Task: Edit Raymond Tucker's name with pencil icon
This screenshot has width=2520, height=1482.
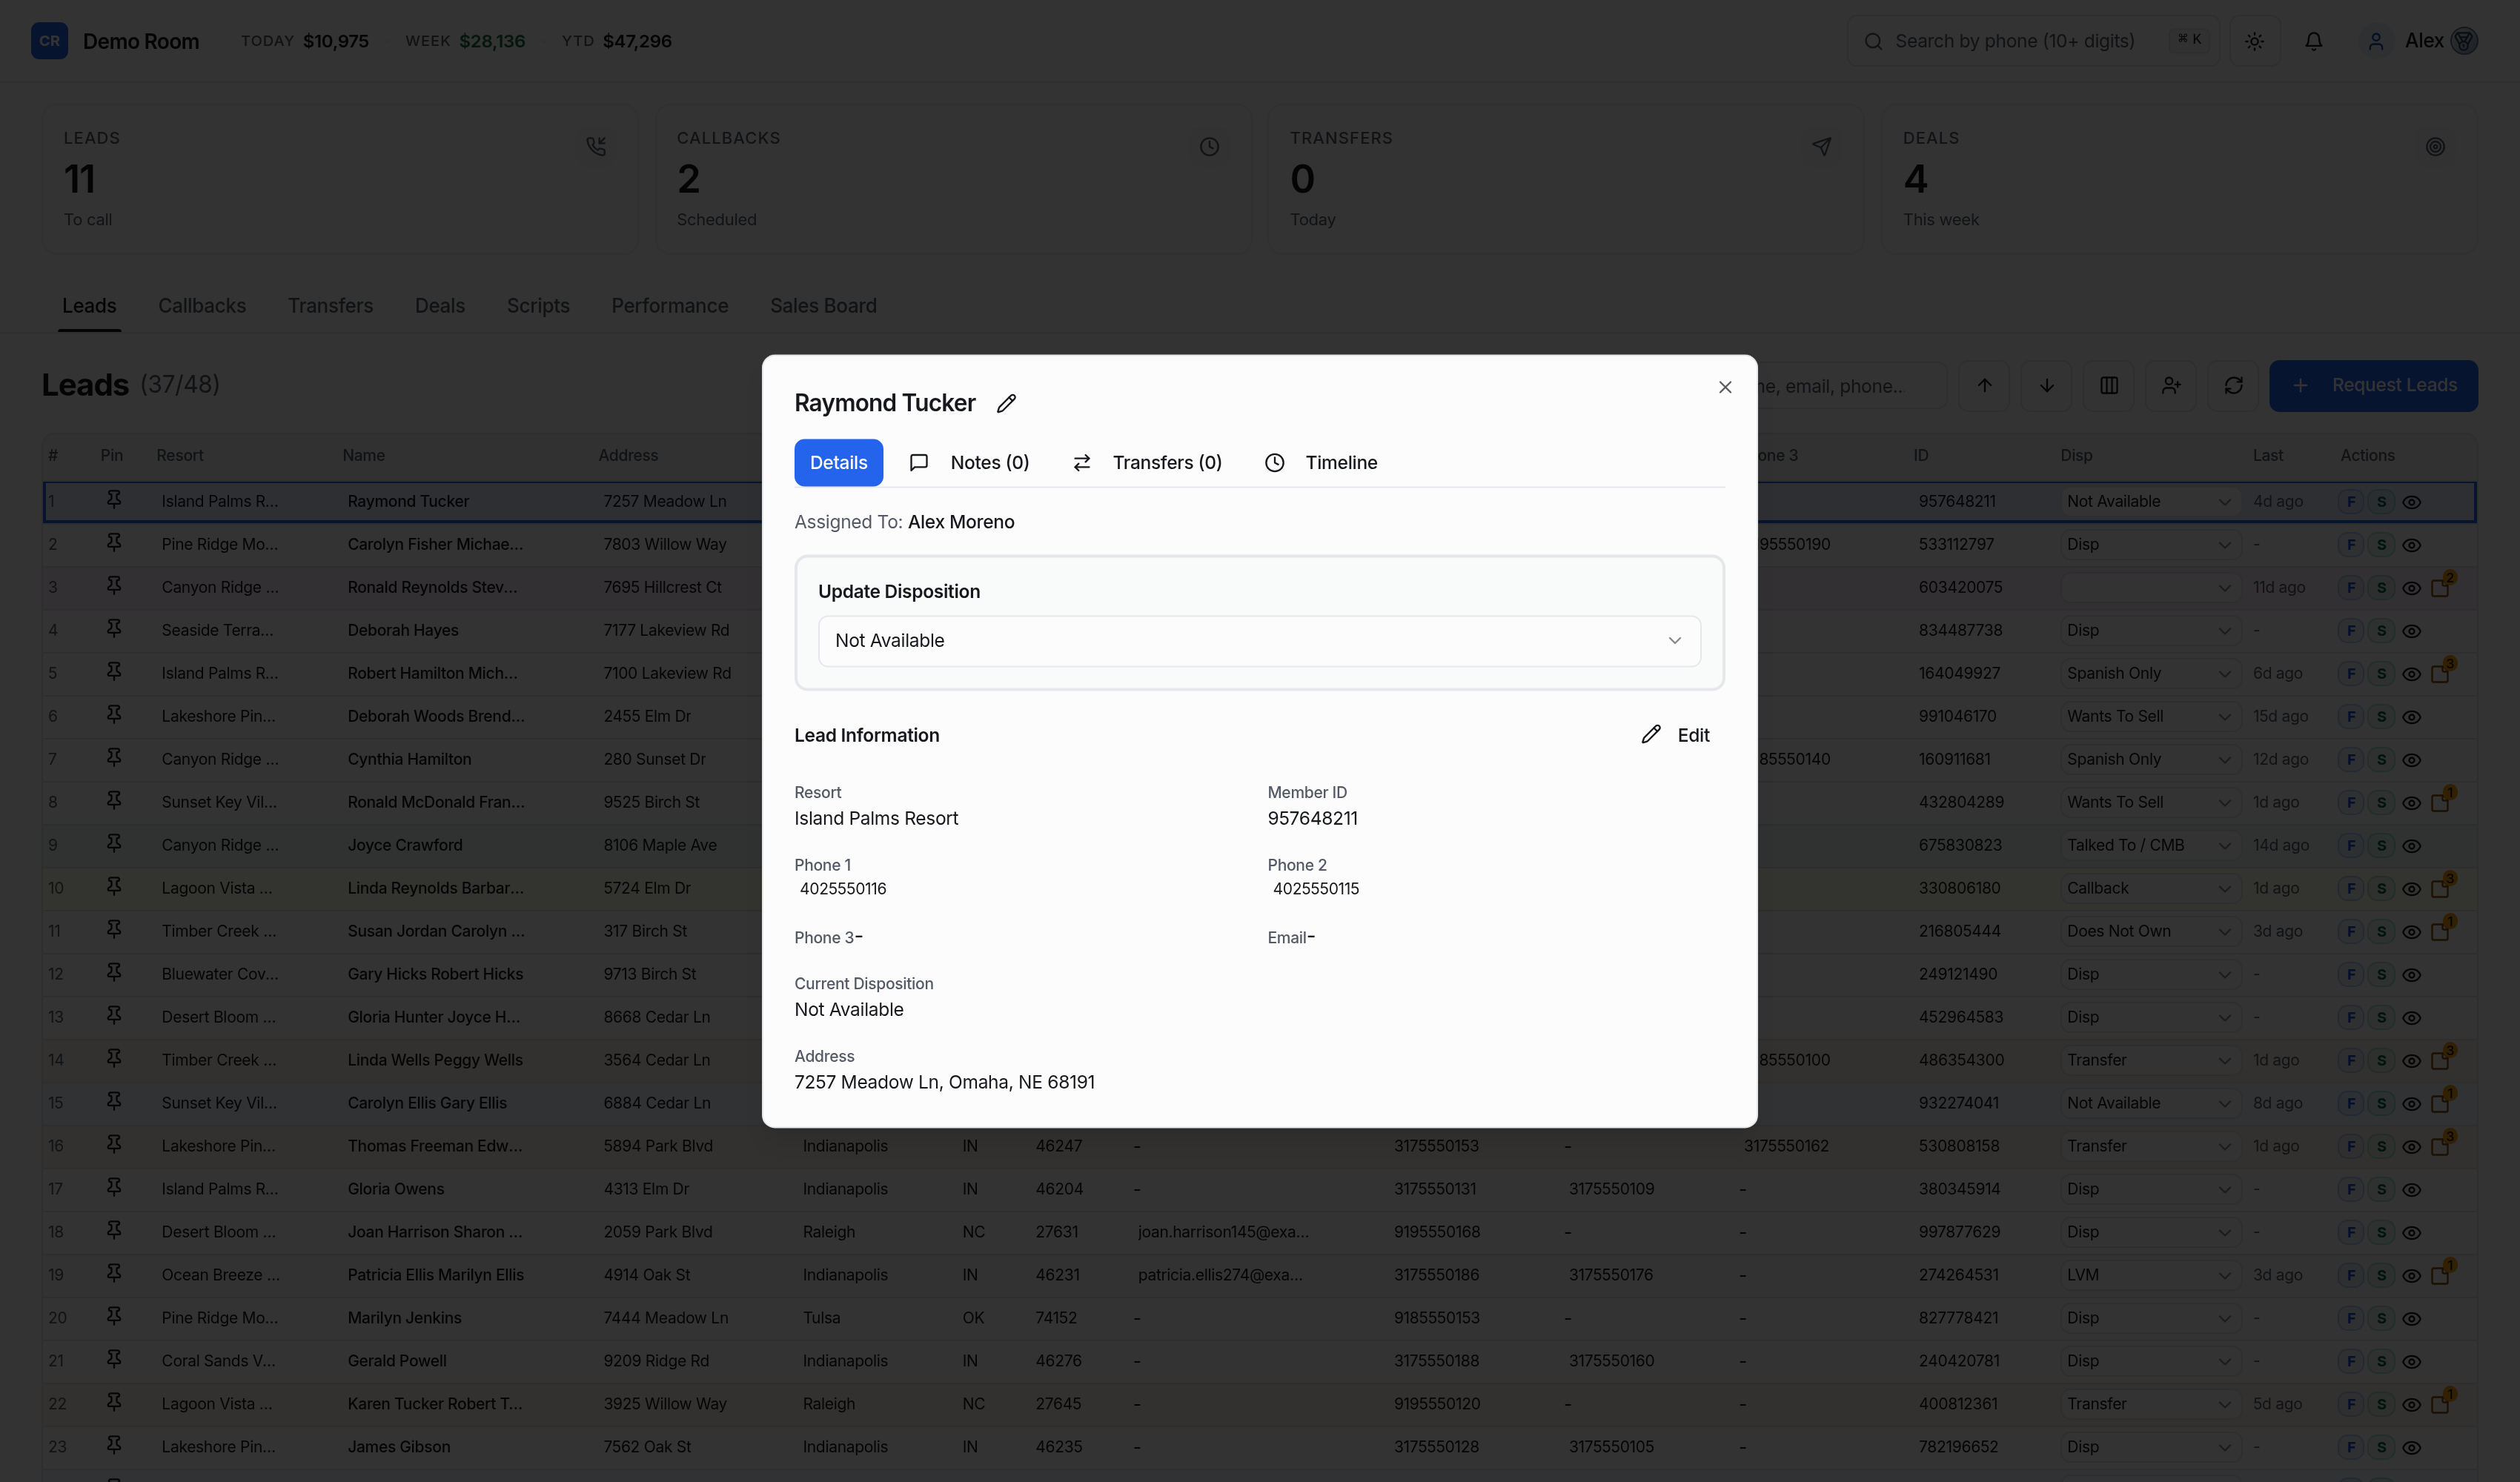Action: pos(1006,403)
